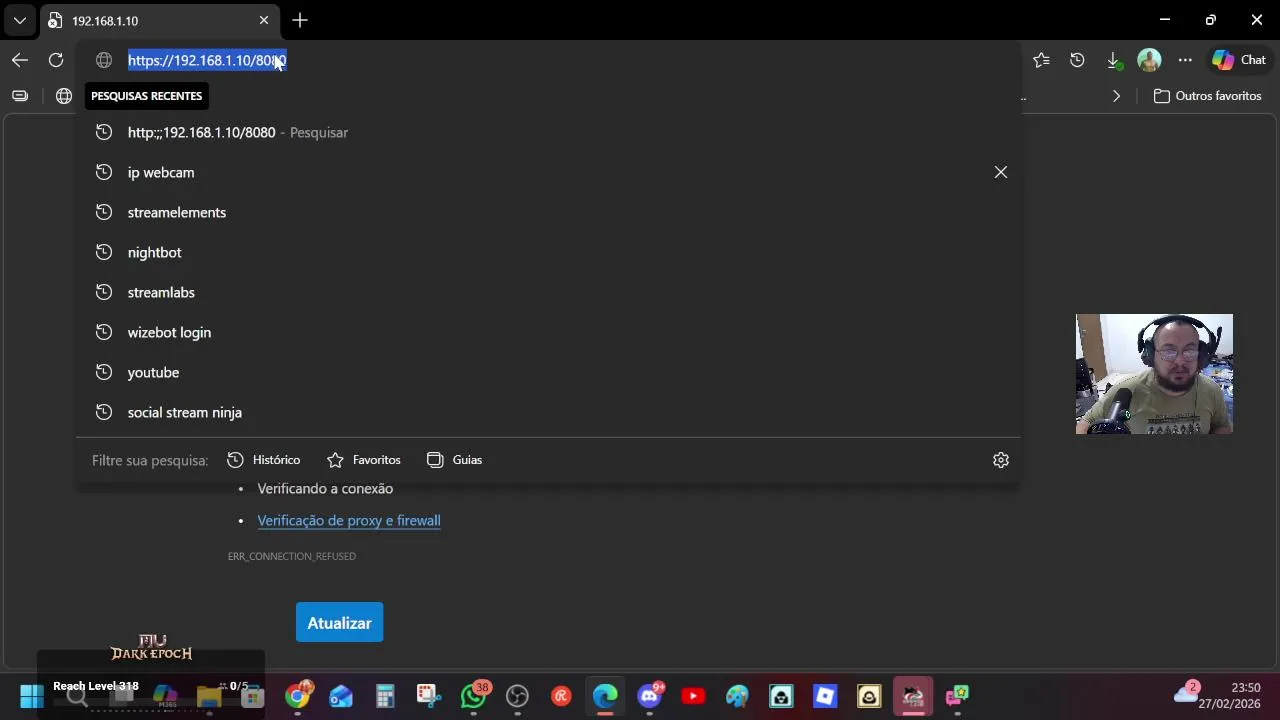
Task: Open Outros favoritos folder
Action: pos(1207,96)
